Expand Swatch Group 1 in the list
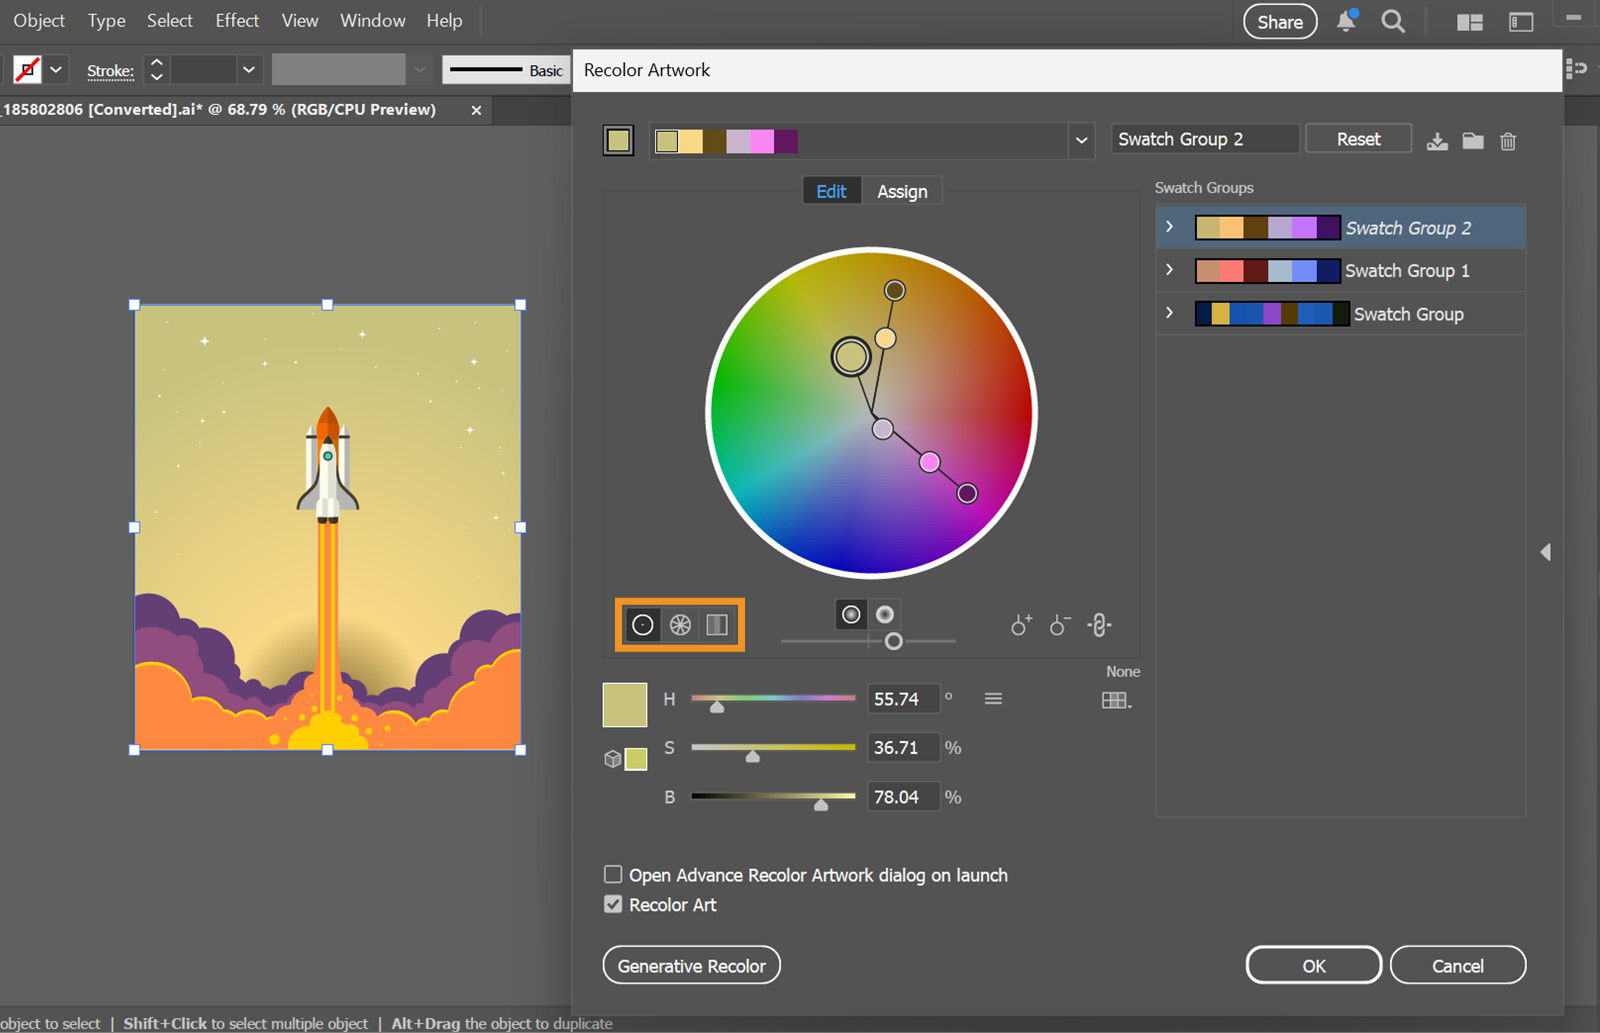The height and width of the screenshot is (1033, 1600). (x=1170, y=270)
